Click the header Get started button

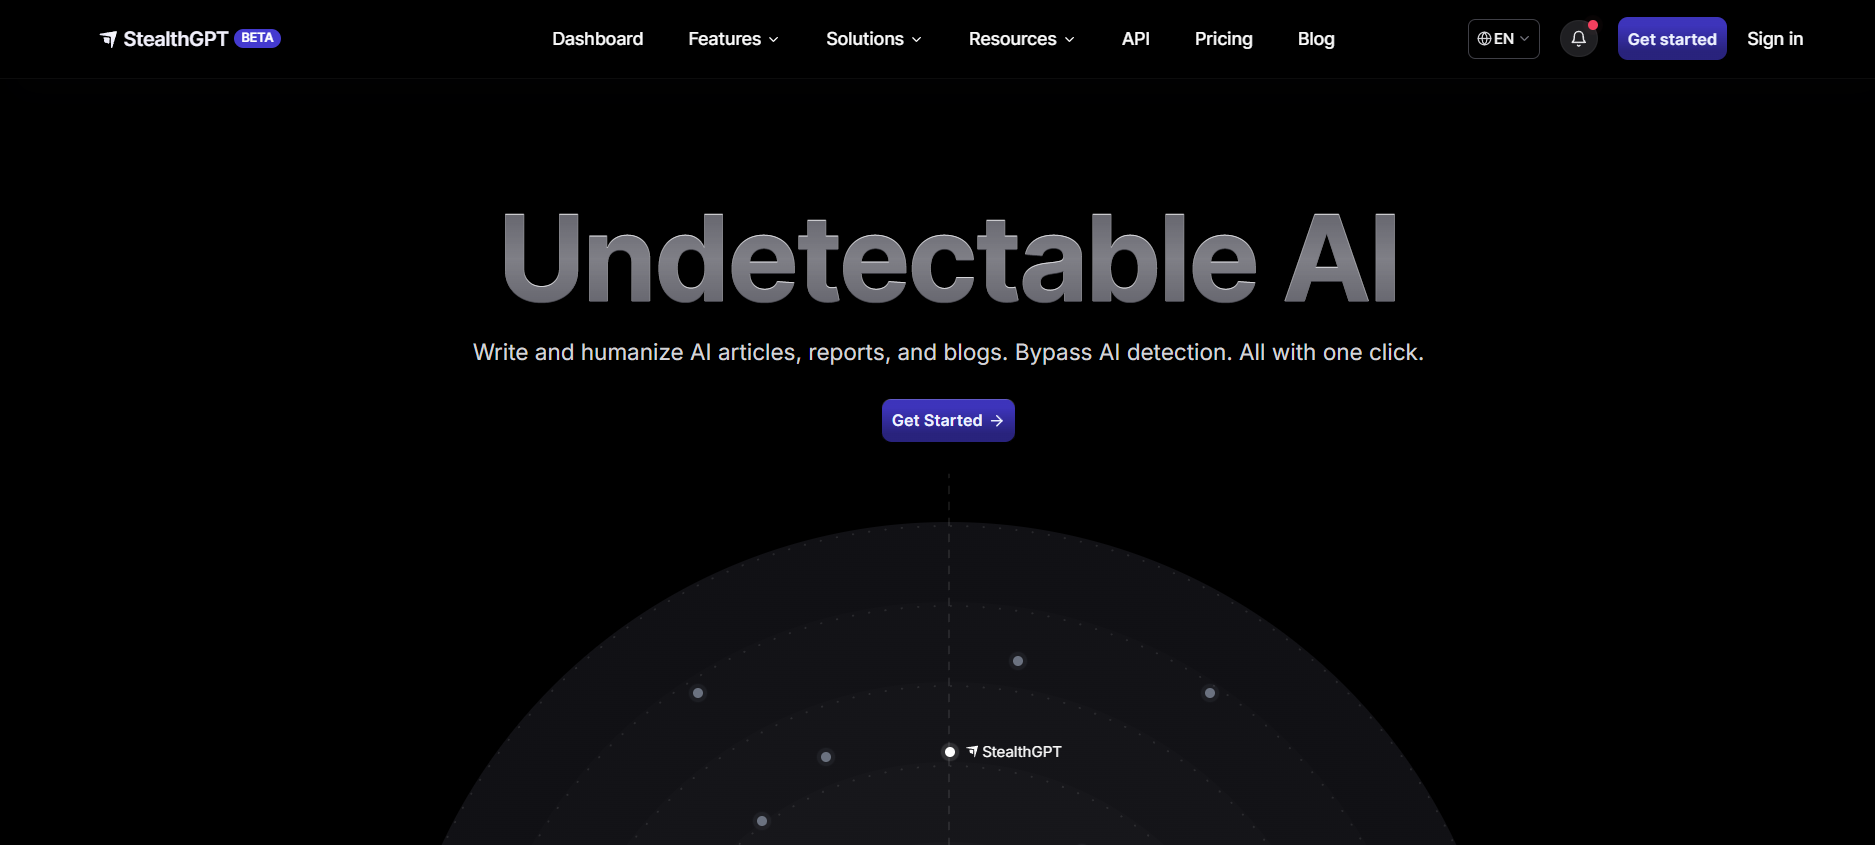pos(1671,39)
